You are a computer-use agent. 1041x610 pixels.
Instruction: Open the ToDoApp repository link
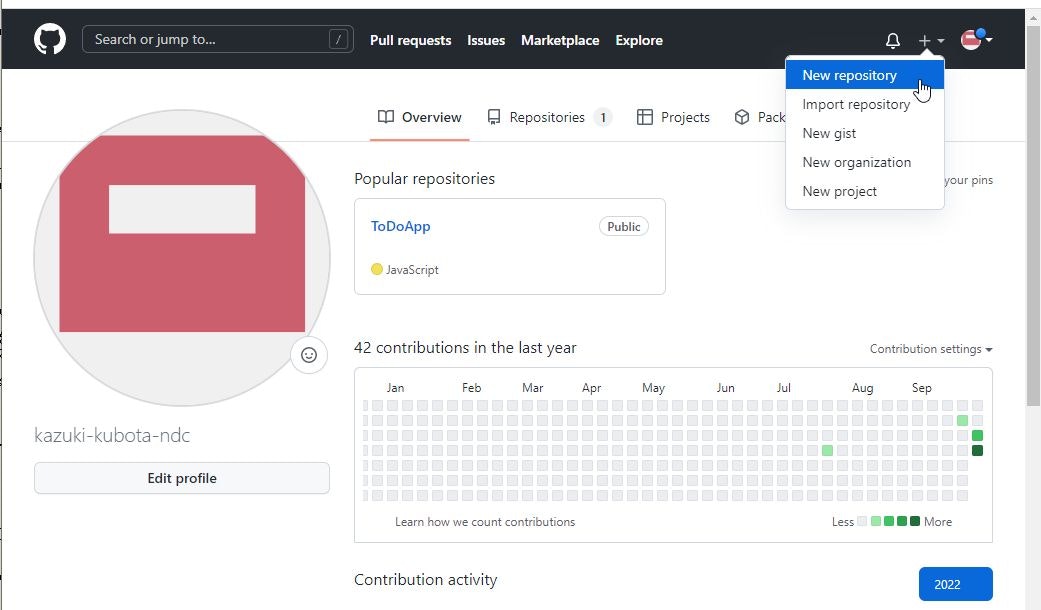pos(401,226)
